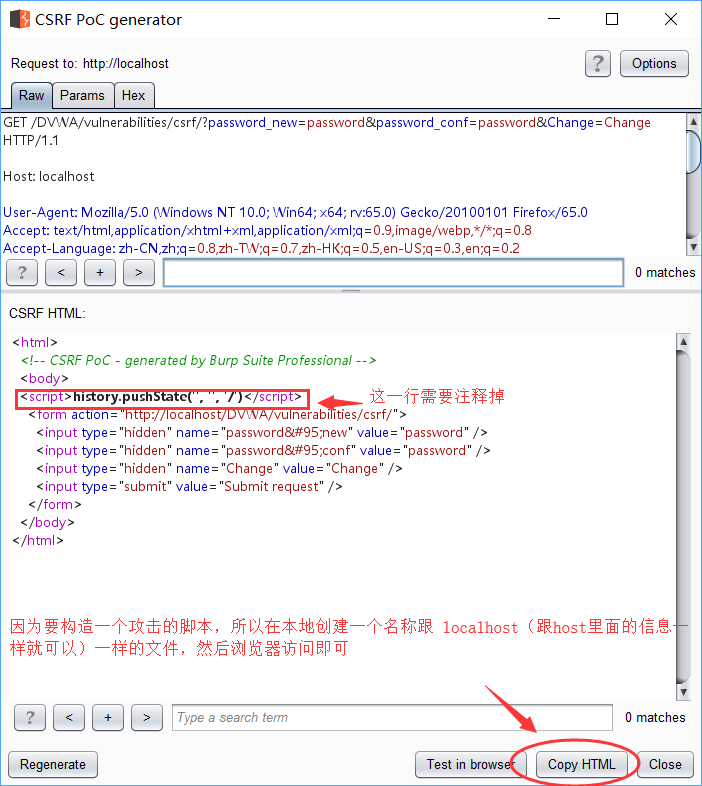Click the Regenerate button

pos(53,764)
